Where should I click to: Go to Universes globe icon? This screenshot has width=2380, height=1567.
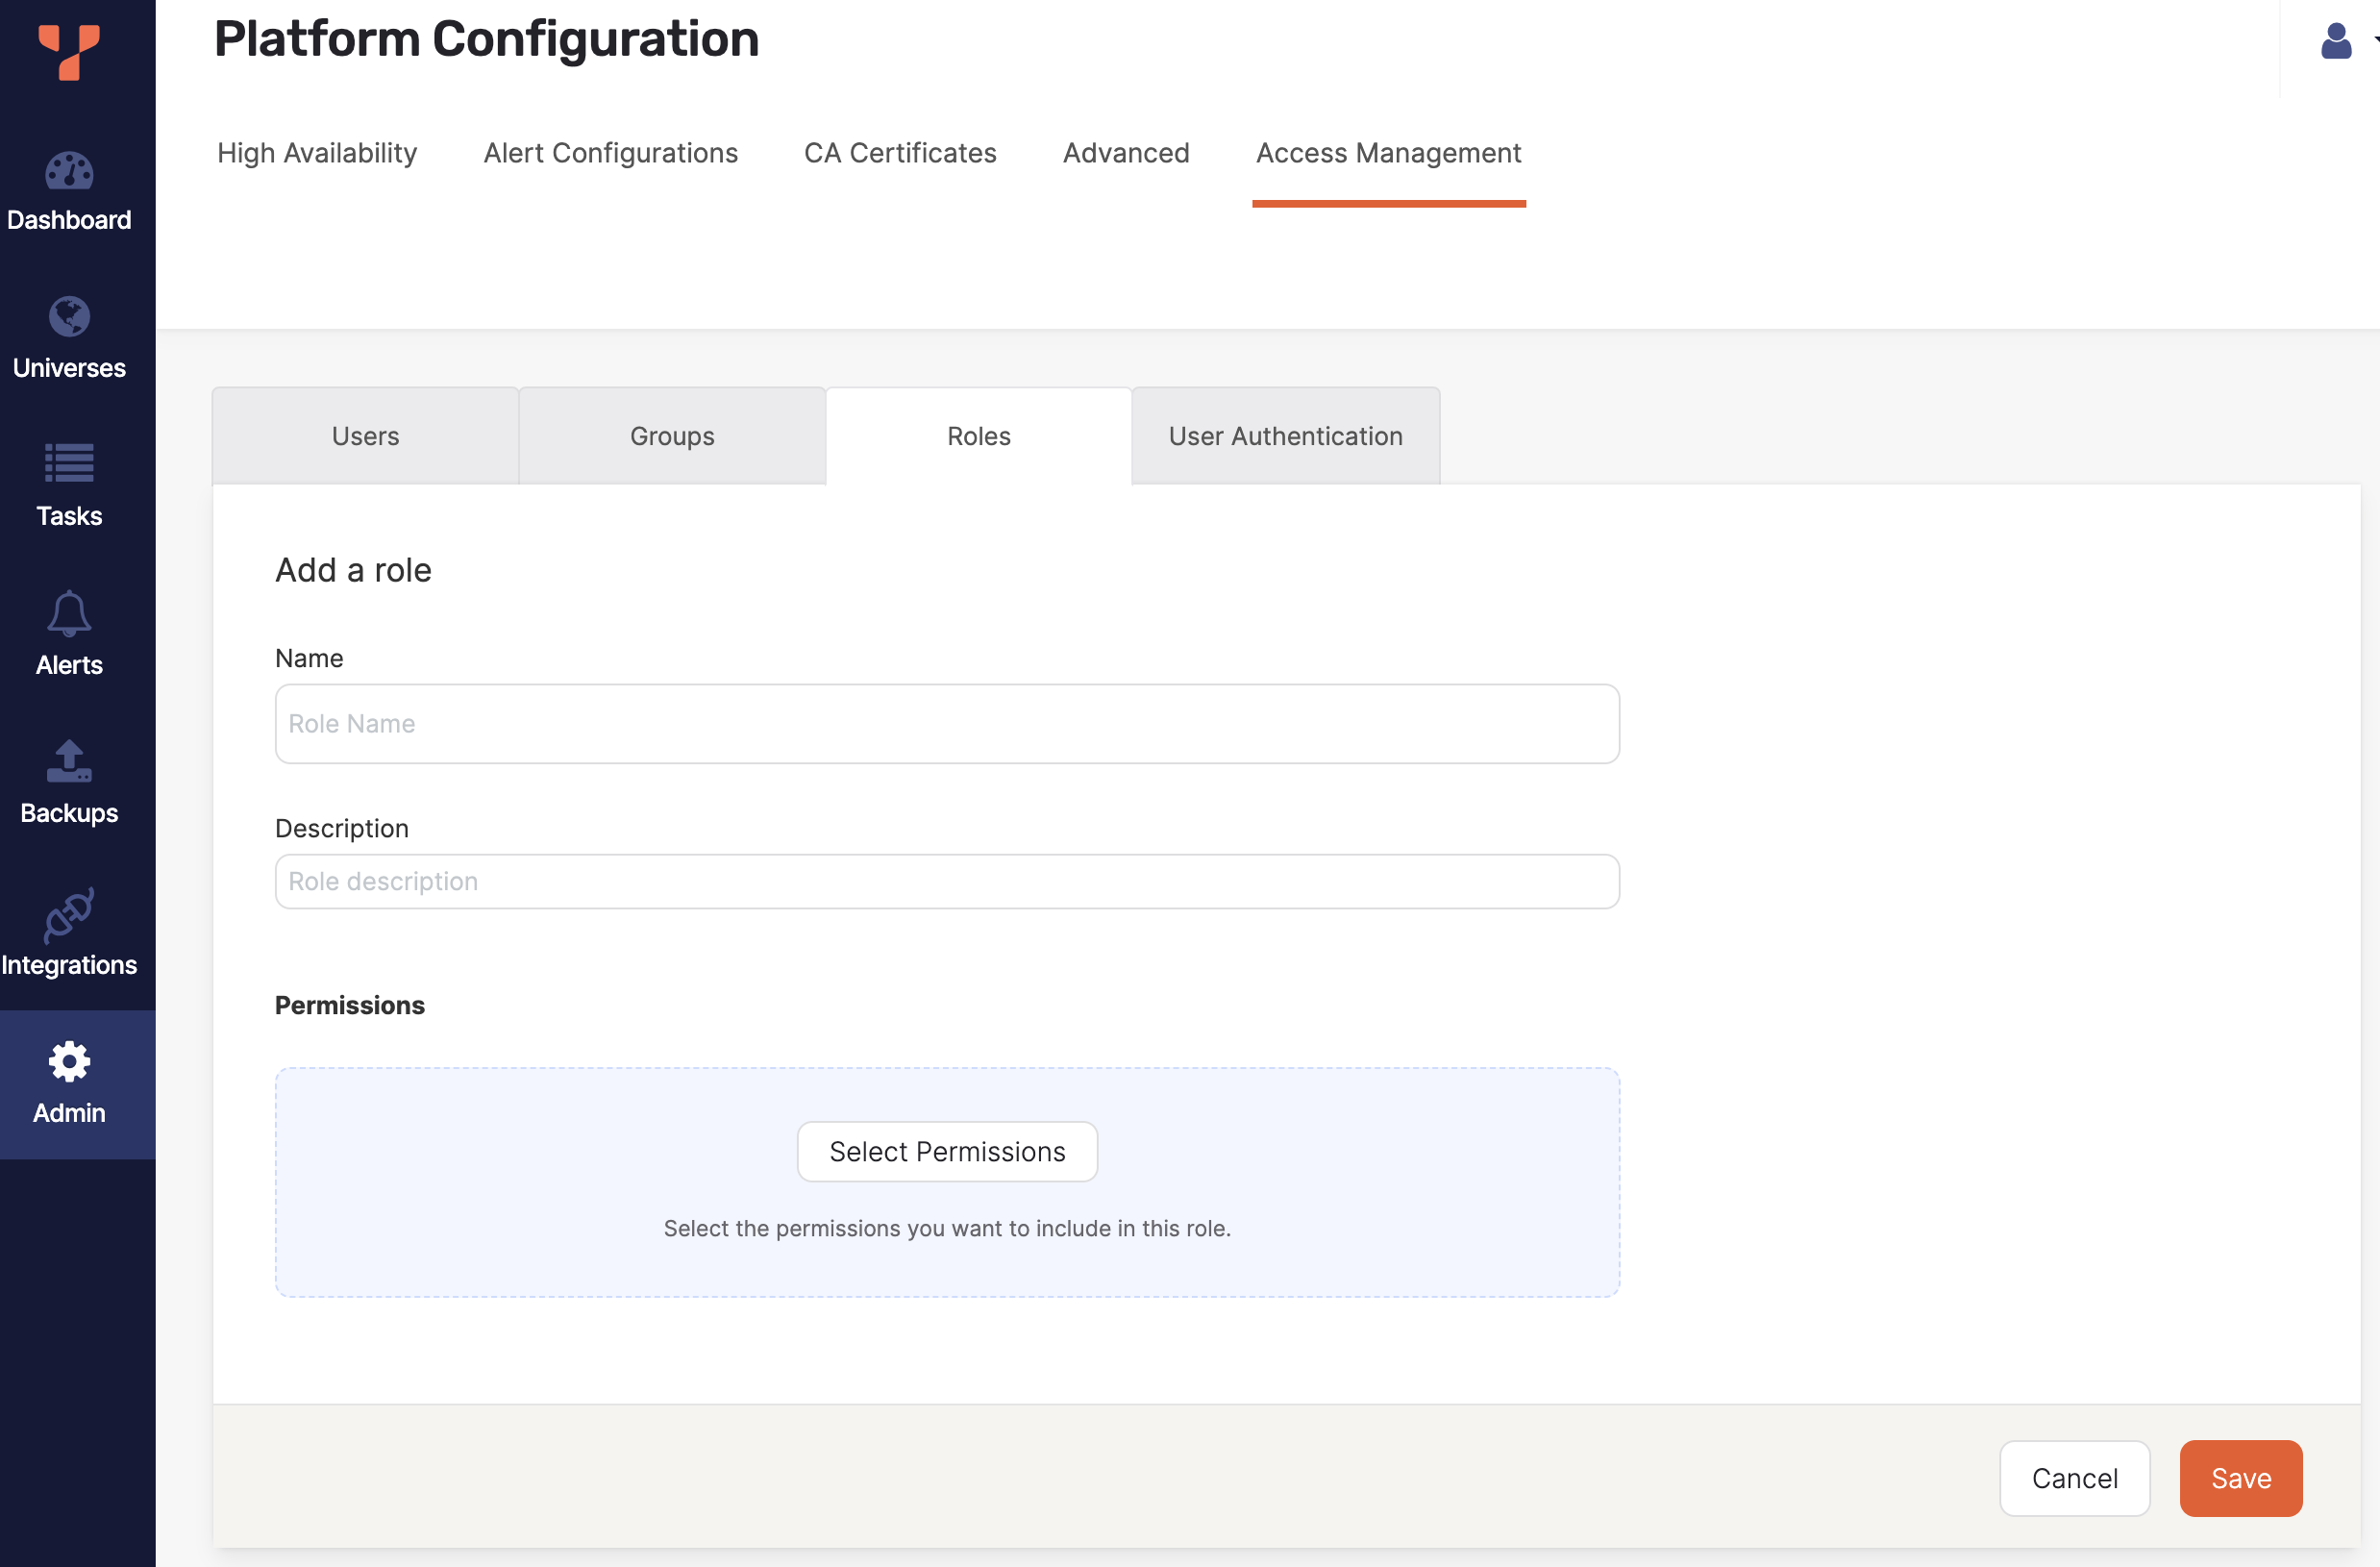pos(69,317)
